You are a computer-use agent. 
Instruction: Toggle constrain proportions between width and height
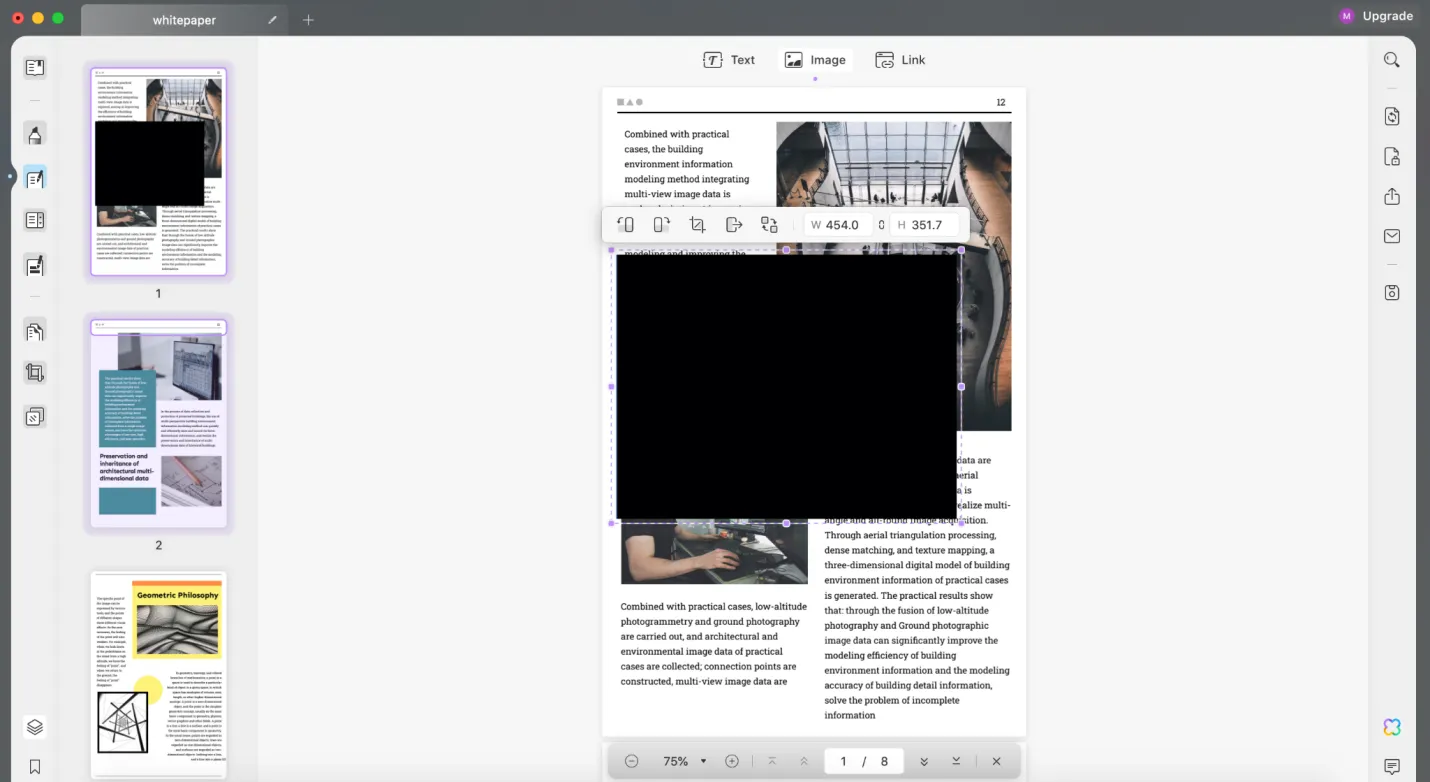click(881, 224)
